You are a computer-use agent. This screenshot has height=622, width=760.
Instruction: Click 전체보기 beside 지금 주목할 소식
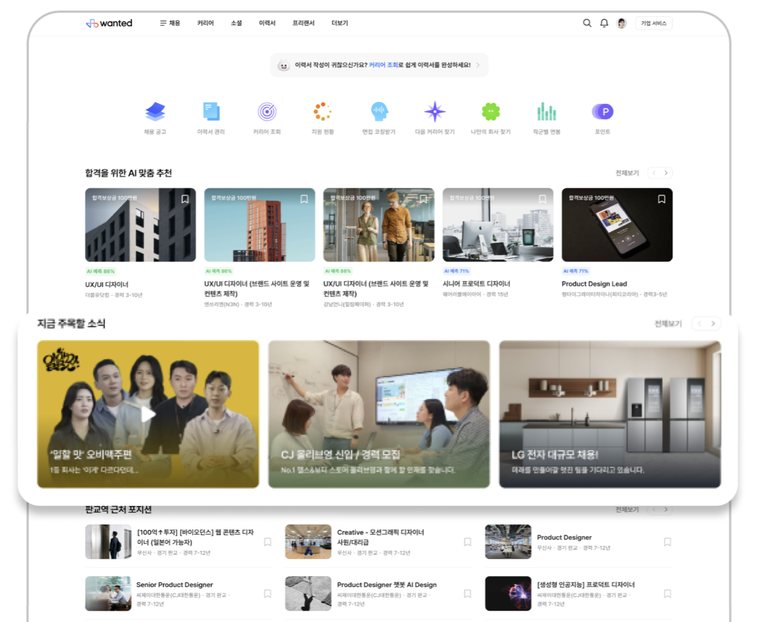click(x=668, y=323)
